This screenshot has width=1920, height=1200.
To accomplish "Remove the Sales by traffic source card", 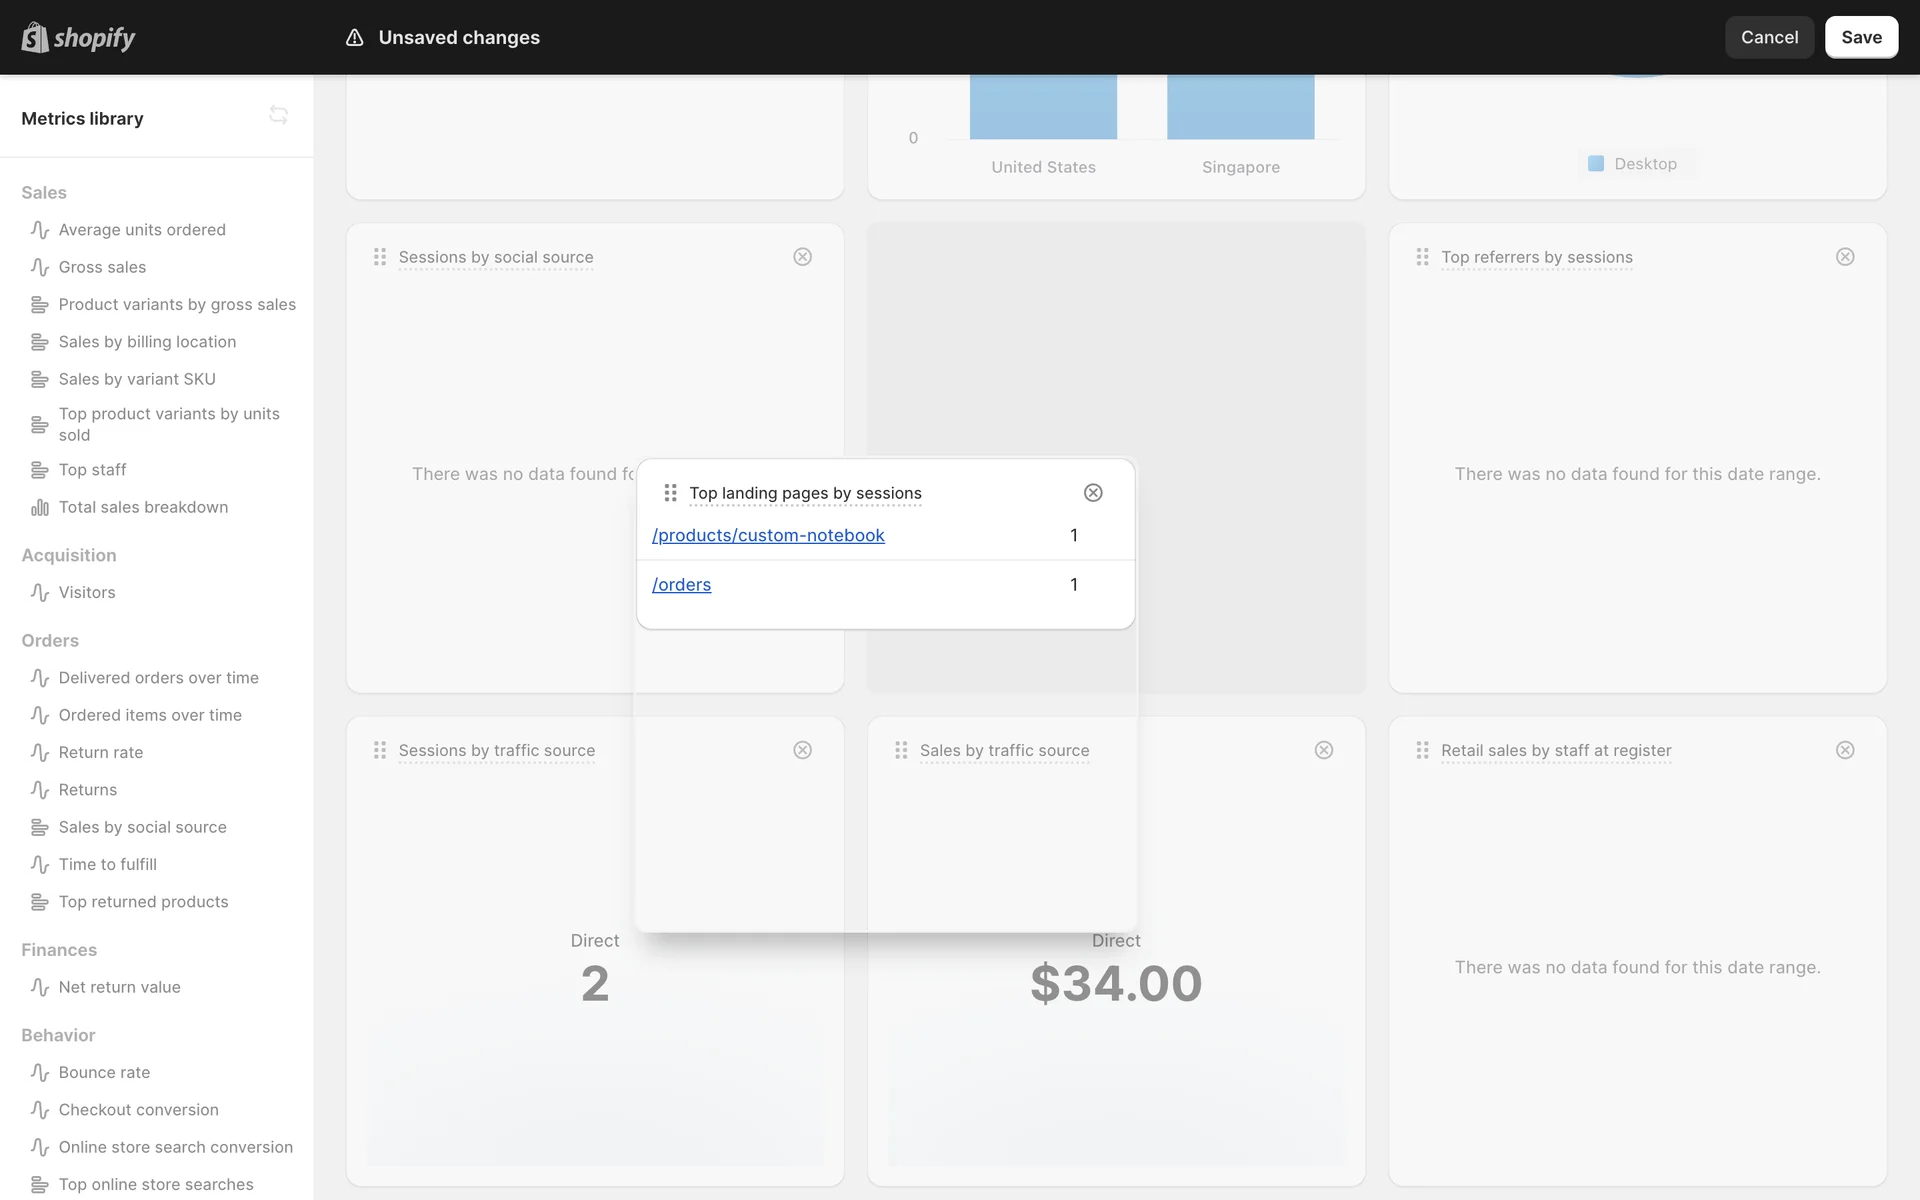I will pos(1323,750).
